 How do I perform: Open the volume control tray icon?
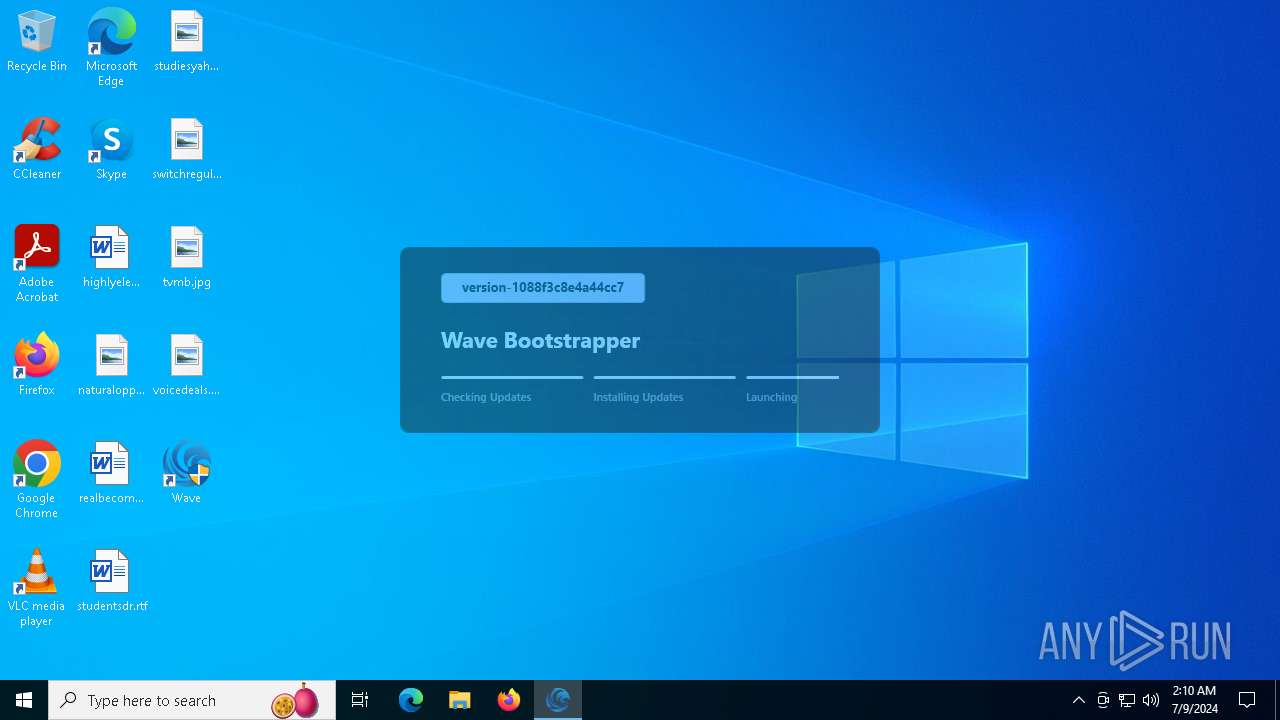pos(1151,700)
